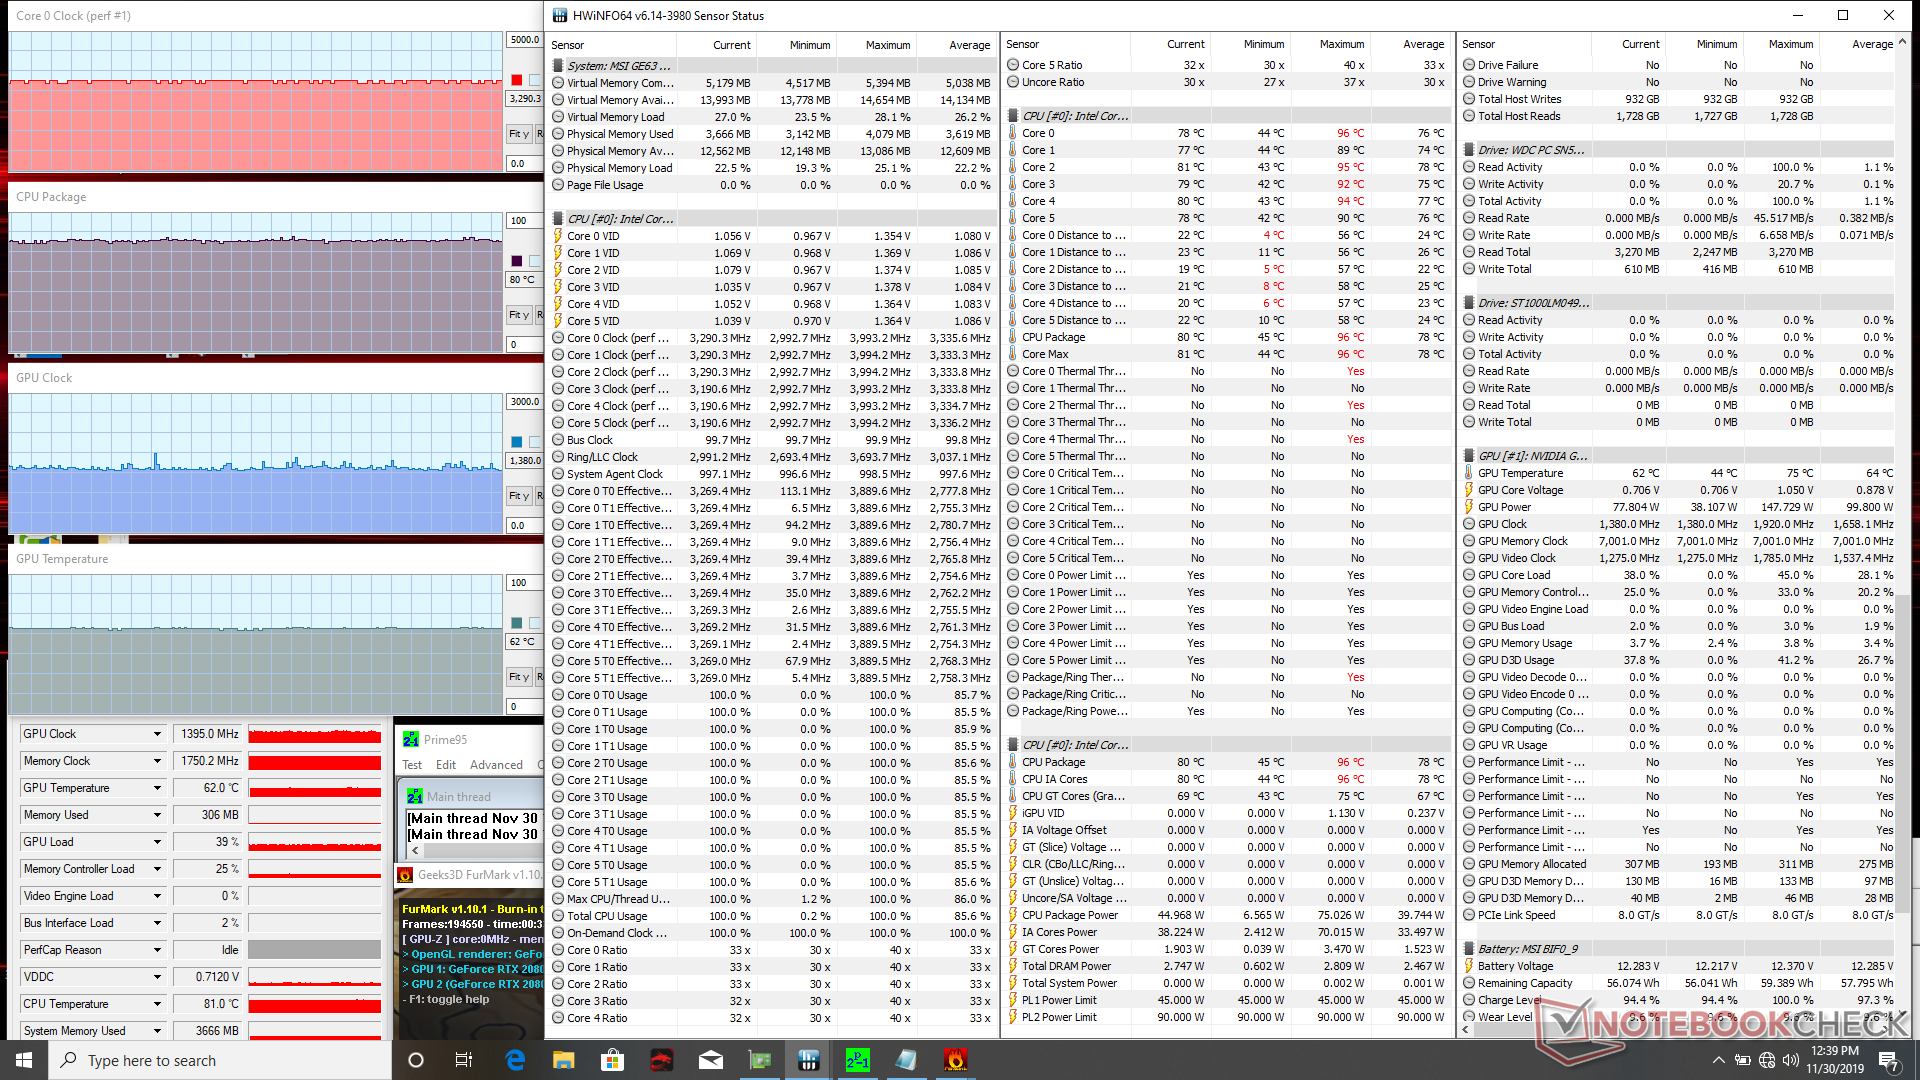The width and height of the screenshot is (1920, 1080).
Task: Pick the purple CPU Package color swatch
Action: coord(517,261)
